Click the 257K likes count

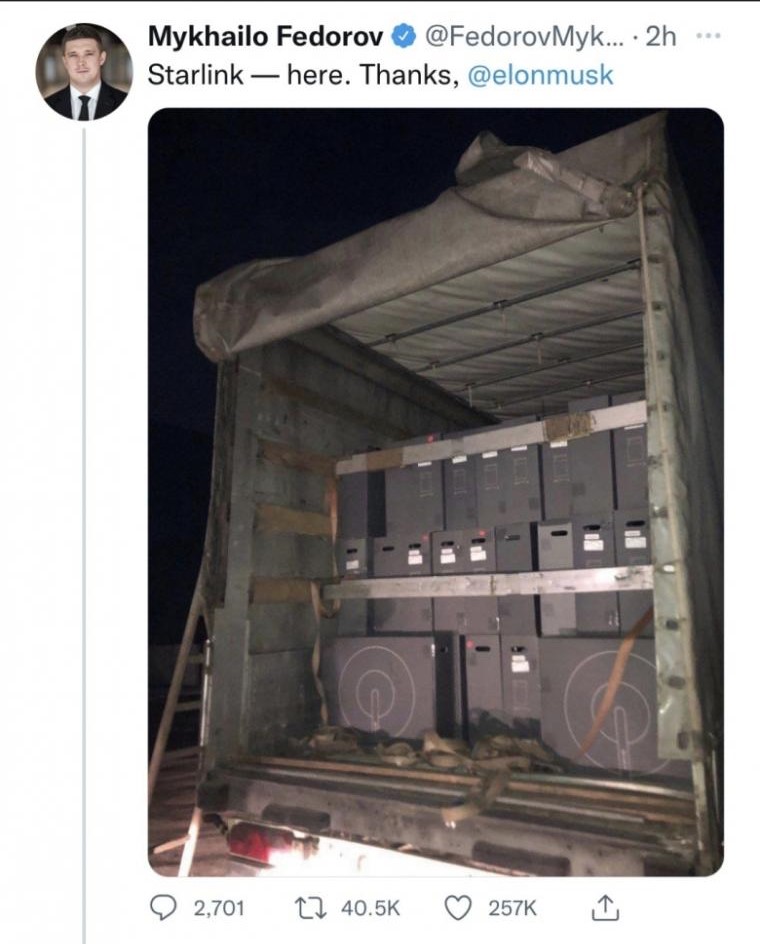point(512,908)
